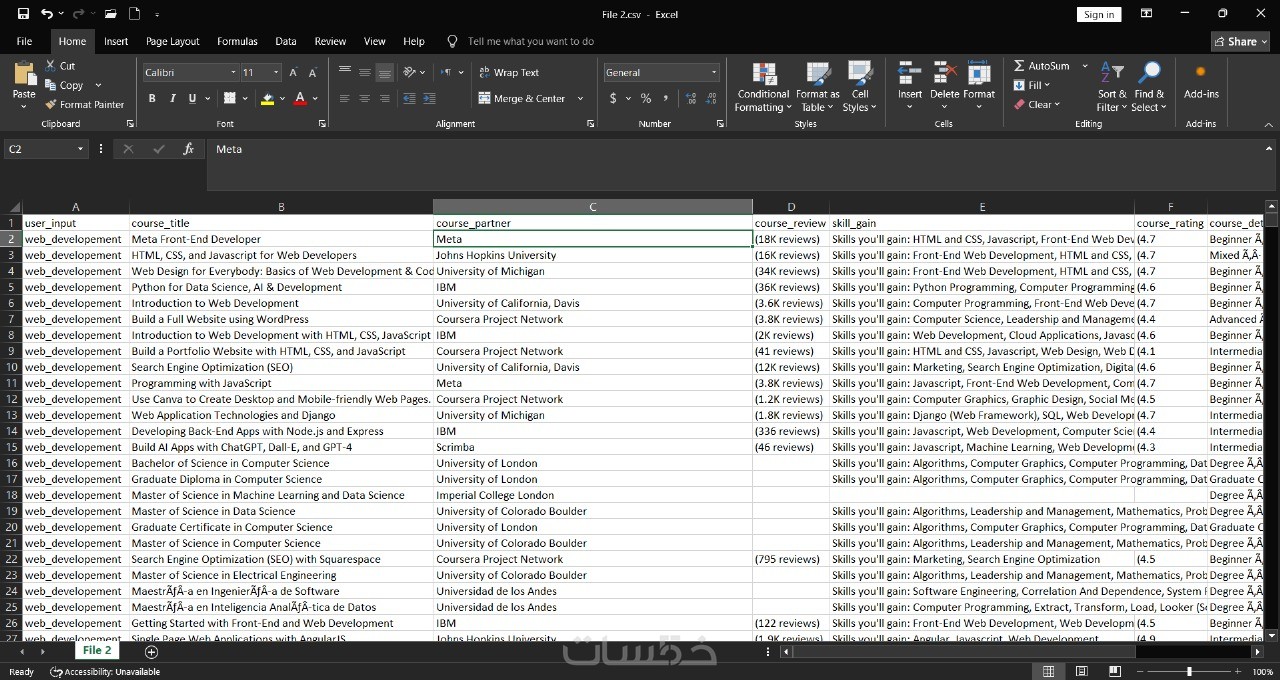Screen dimensions: 1280x680
Task: Toggle Italic formatting
Action: [x=172, y=98]
